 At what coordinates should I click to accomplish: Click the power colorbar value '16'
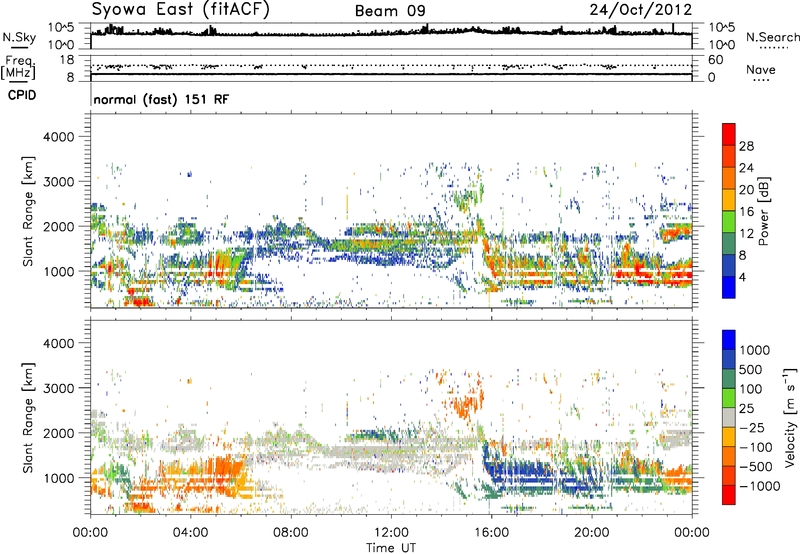746,212
